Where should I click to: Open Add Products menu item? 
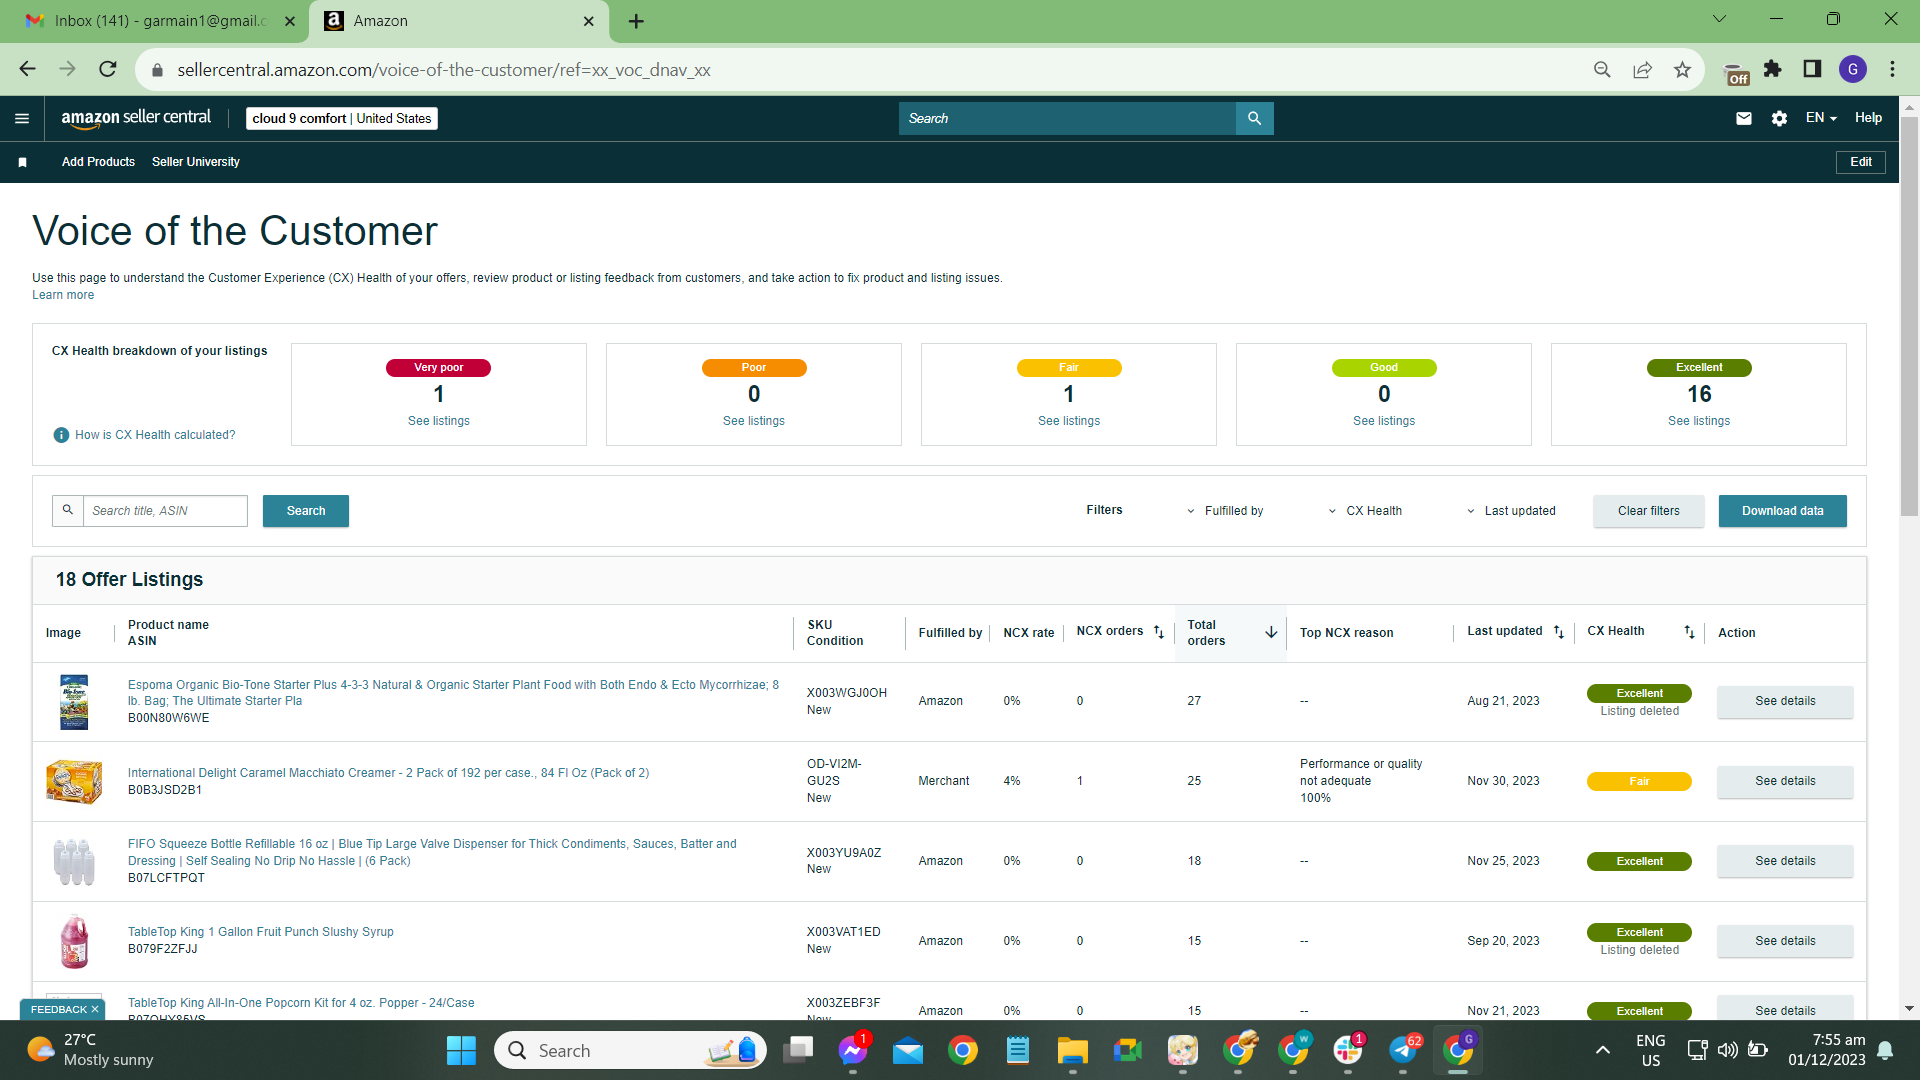click(98, 162)
